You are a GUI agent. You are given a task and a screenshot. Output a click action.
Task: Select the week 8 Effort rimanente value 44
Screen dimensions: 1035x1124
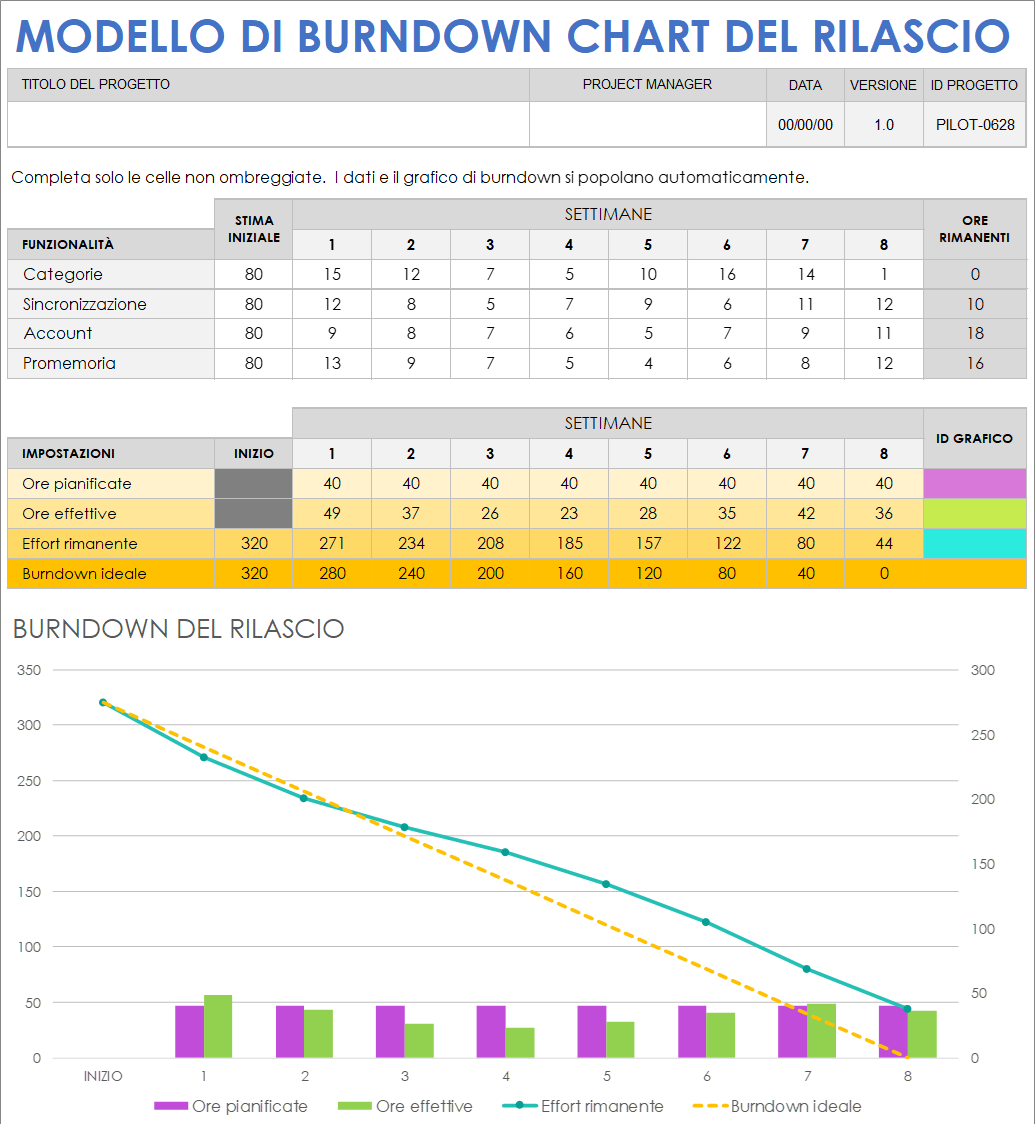[883, 543]
